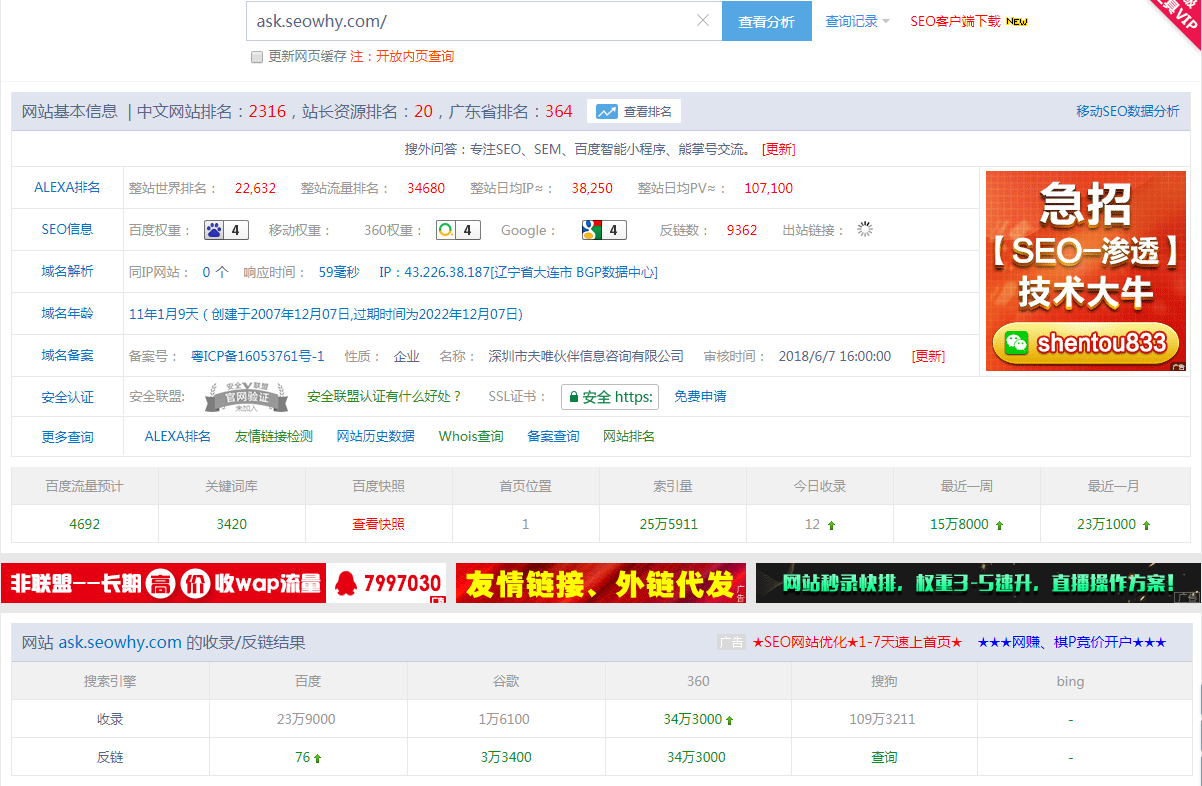The width and height of the screenshot is (1202, 786).
Task: Open the Whois查询 link
Action: tap(471, 436)
